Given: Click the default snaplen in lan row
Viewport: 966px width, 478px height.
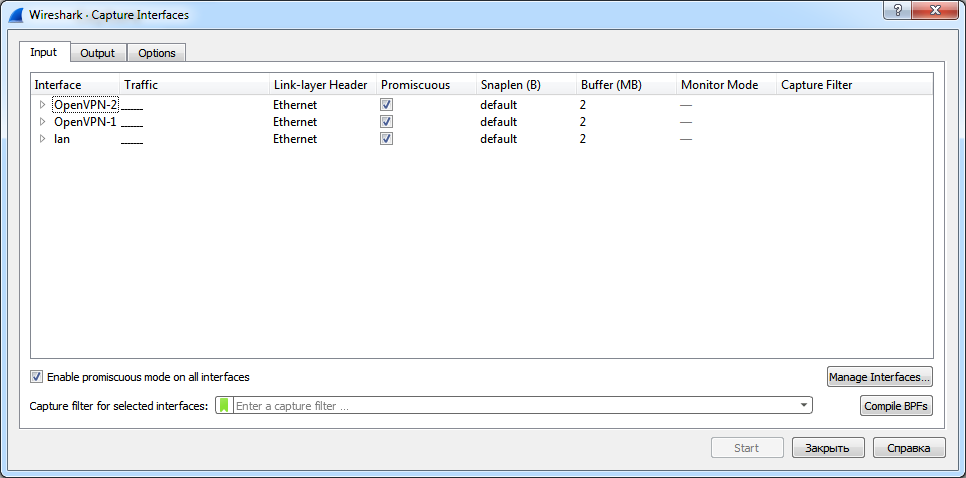Looking at the screenshot, I should coord(498,139).
